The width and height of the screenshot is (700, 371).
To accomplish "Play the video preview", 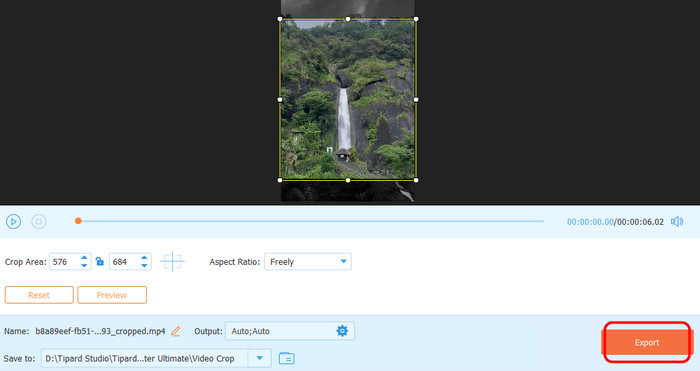I will pyautogui.click(x=13, y=221).
